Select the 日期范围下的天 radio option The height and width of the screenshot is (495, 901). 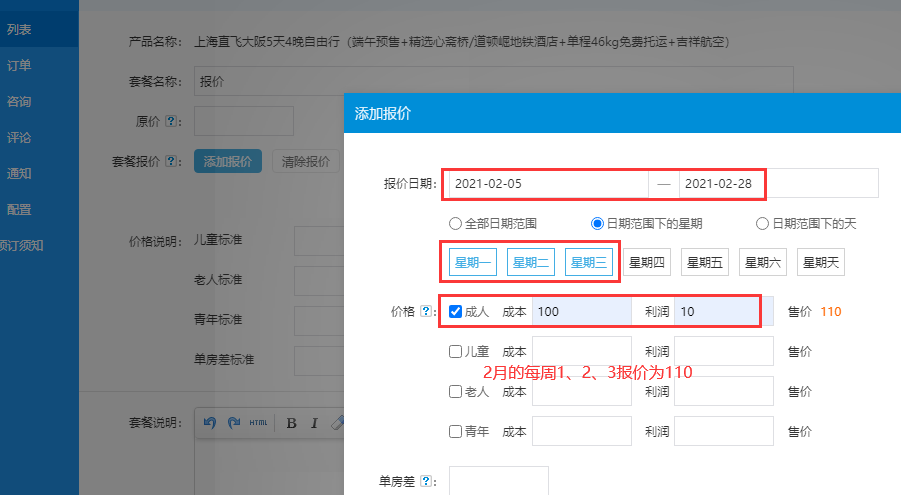(762, 224)
